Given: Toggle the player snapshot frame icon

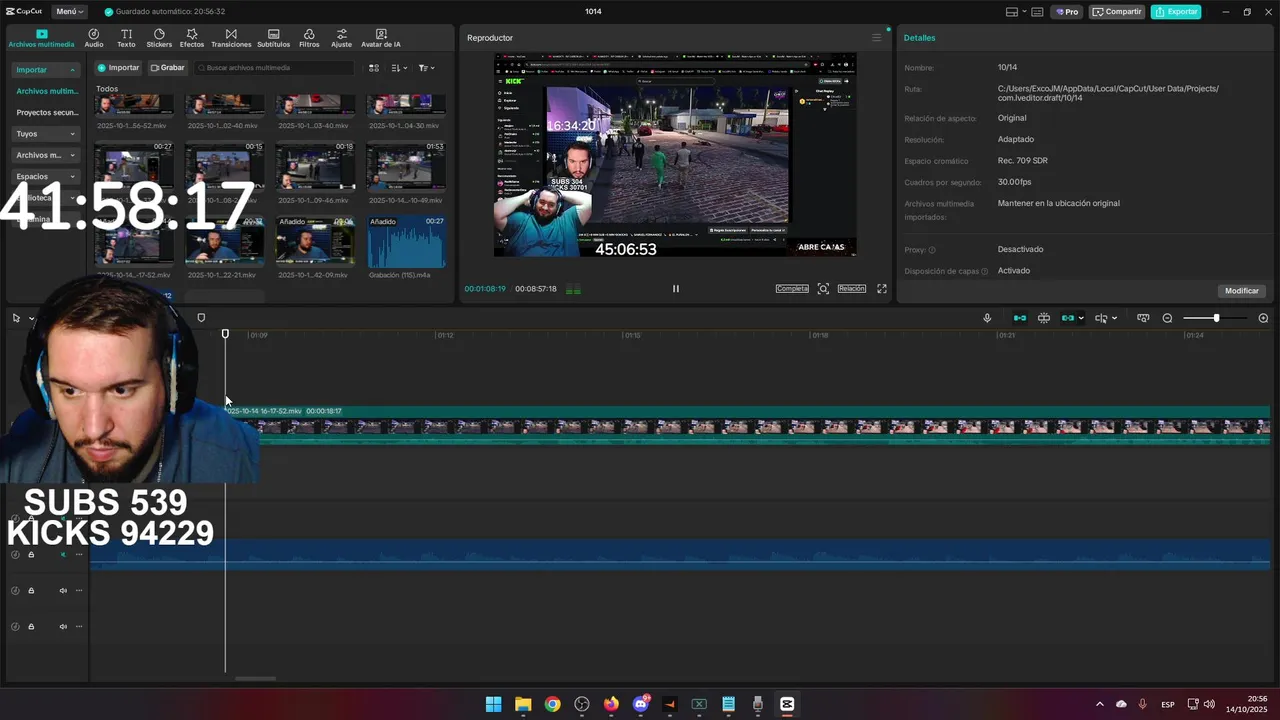Looking at the screenshot, I should [x=823, y=289].
